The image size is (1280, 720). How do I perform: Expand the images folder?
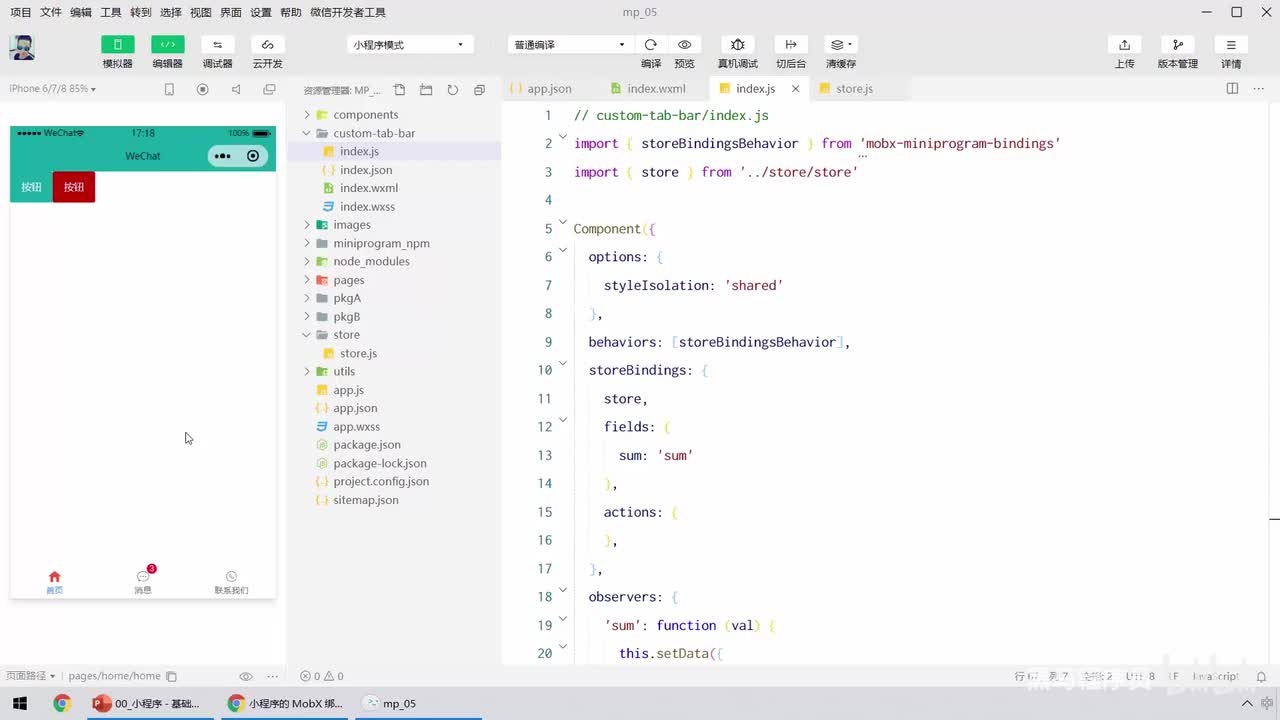pos(307,225)
